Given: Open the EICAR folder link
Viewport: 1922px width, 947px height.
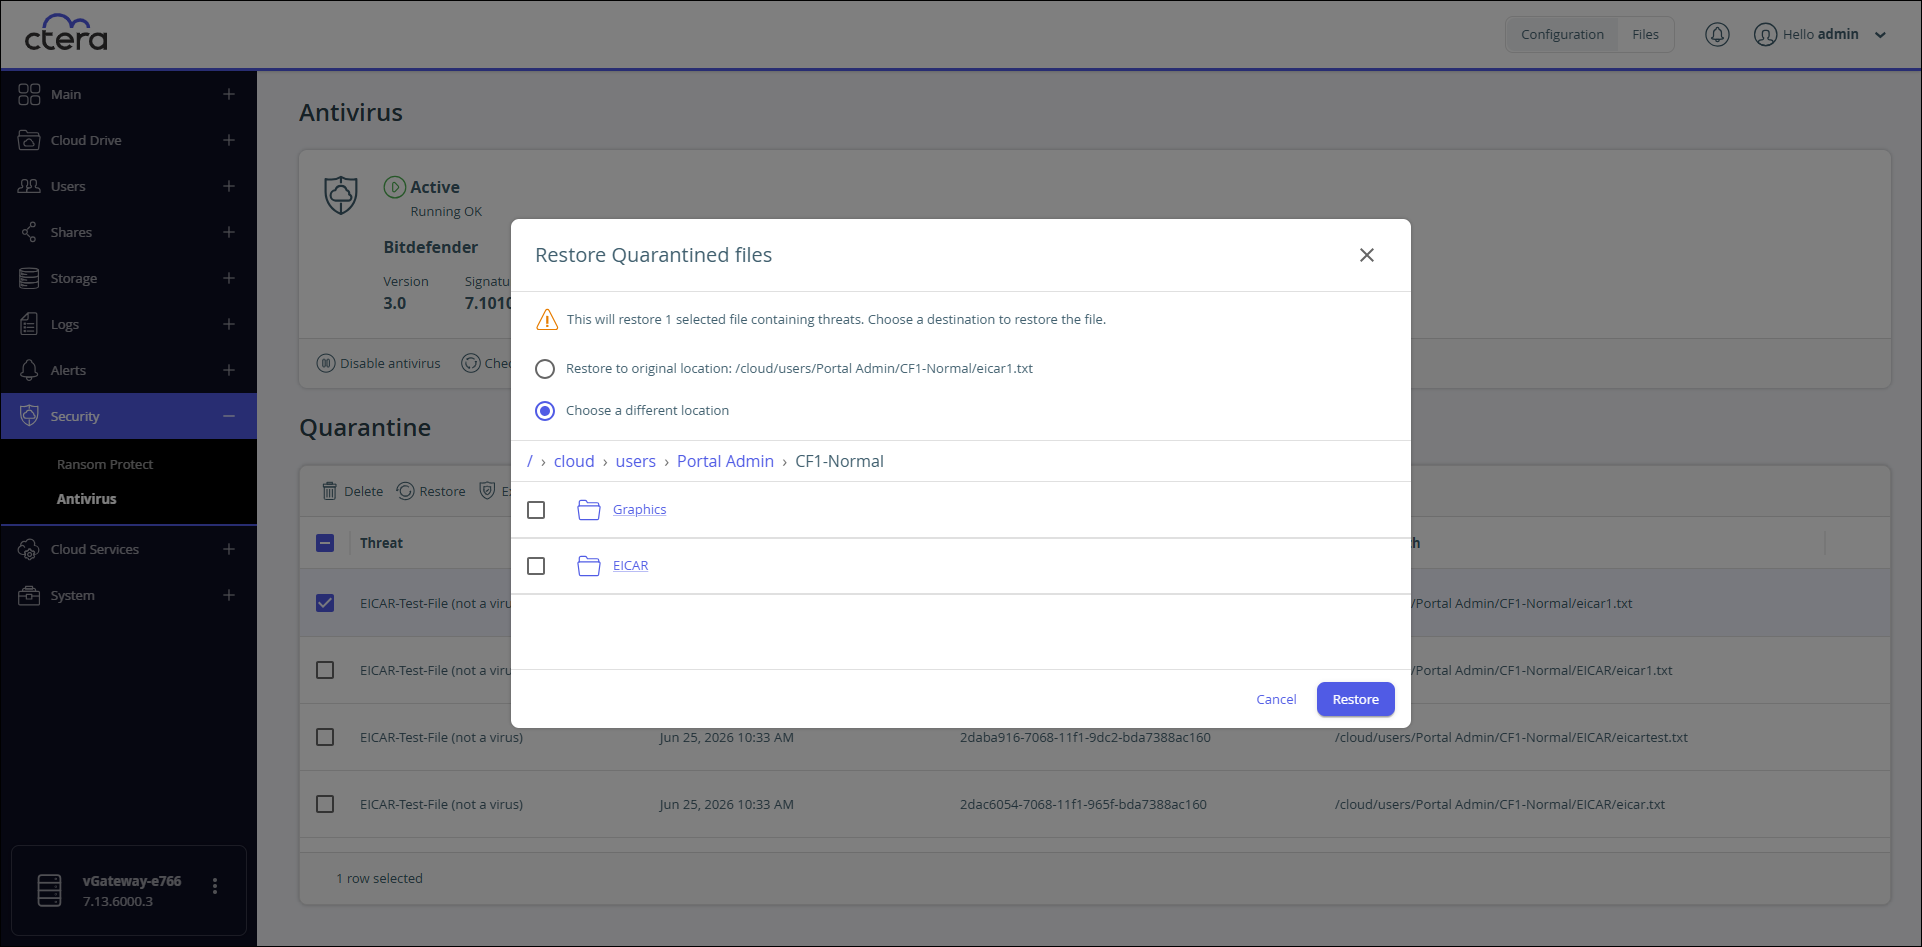Looking at the screenshot, I should point(630,566).
